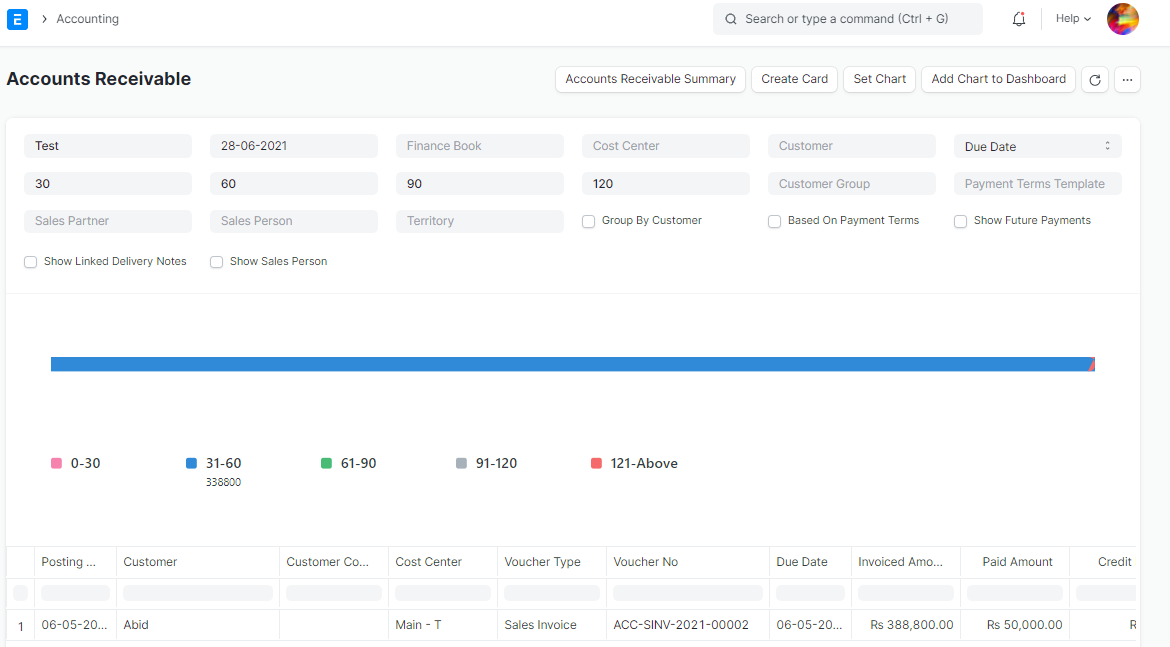Open notifications via the bell icon
The image size is (1170, 647).
click(x=1018, y=19)
